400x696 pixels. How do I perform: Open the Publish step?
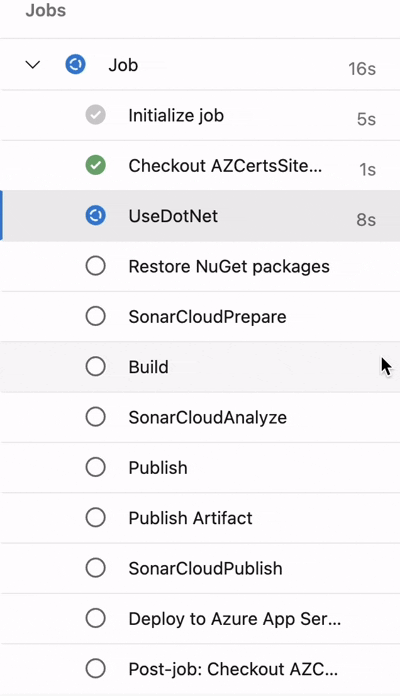[x=200, y=467]
